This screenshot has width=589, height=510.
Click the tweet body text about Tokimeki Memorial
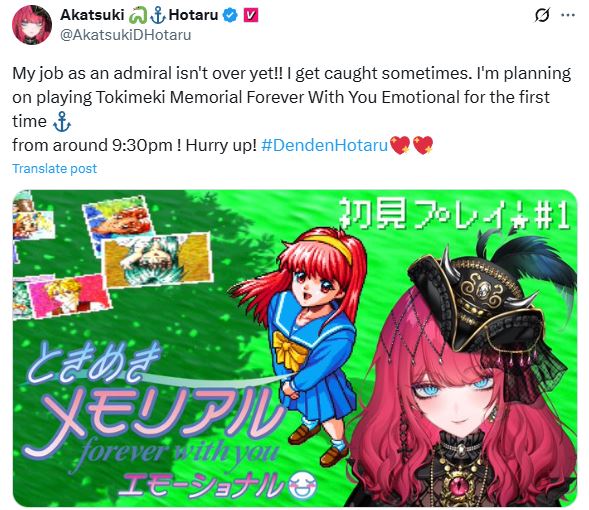click(x=292, y=109)
